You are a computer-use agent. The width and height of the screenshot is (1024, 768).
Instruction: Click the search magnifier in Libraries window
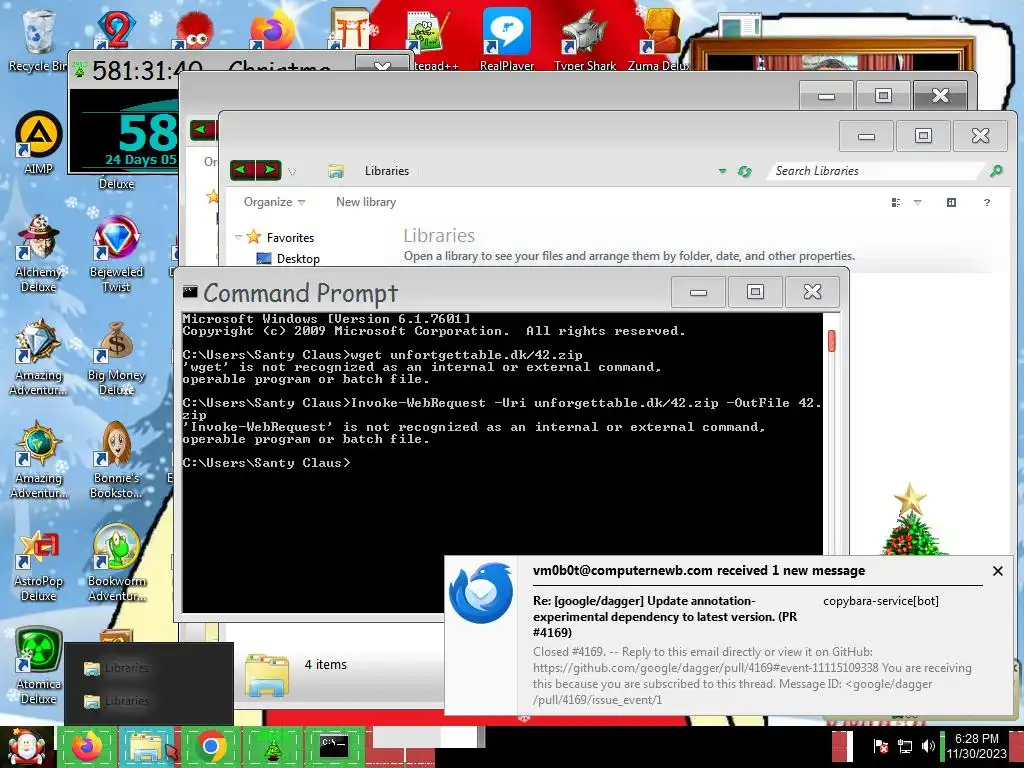[x=996, y=171]
